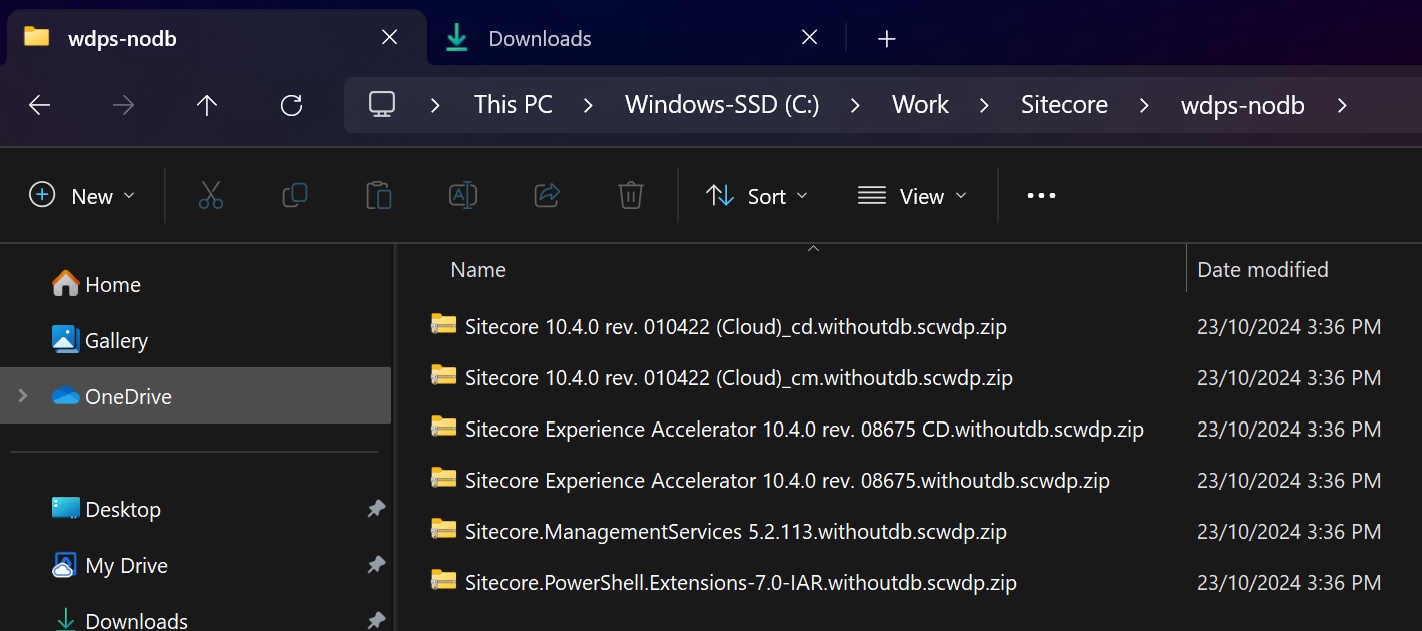Navigate to This PC breadcrumb

coord(513,105)
